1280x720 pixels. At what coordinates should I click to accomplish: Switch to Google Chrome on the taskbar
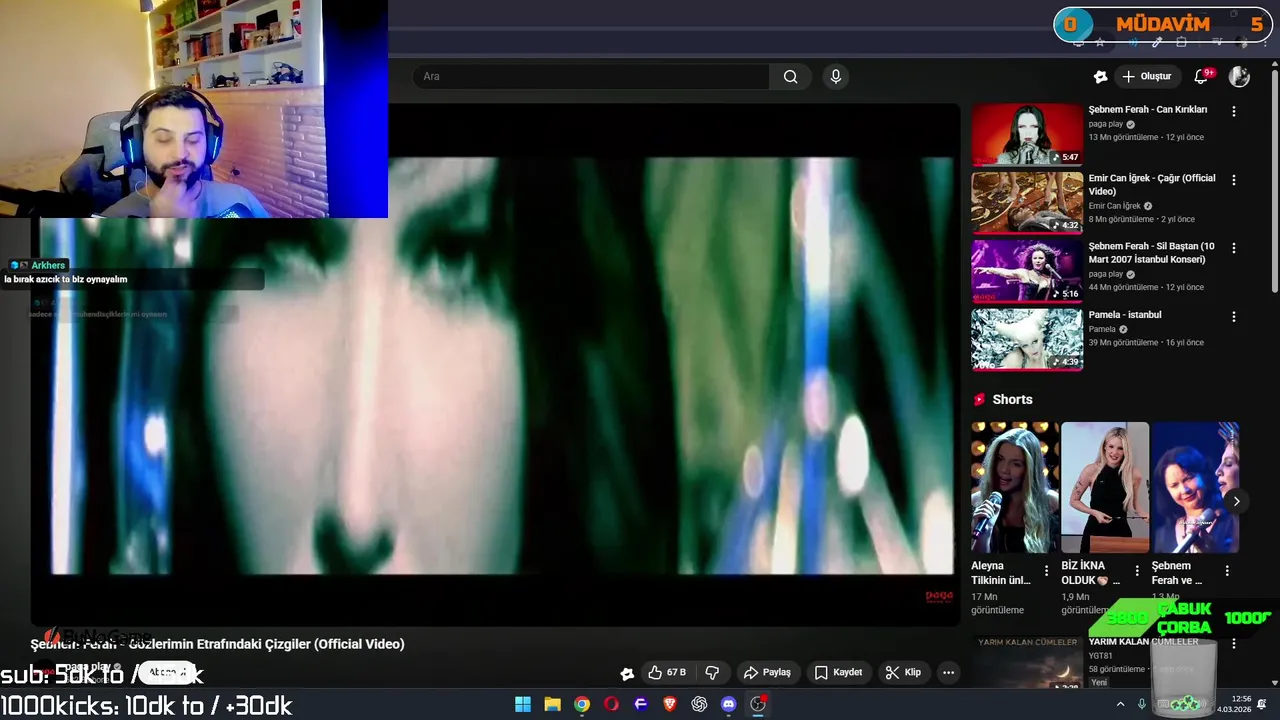point(582,704)
